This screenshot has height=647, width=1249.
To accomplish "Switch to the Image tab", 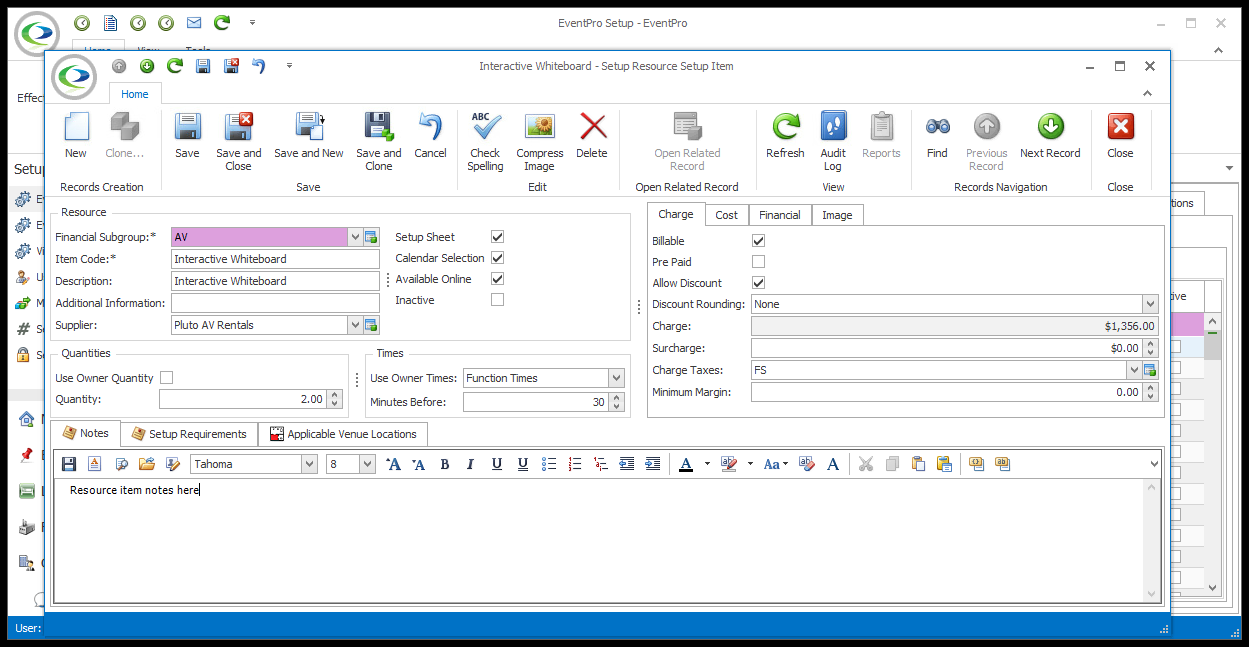I will pyautogui.click(x=837, y=215).
